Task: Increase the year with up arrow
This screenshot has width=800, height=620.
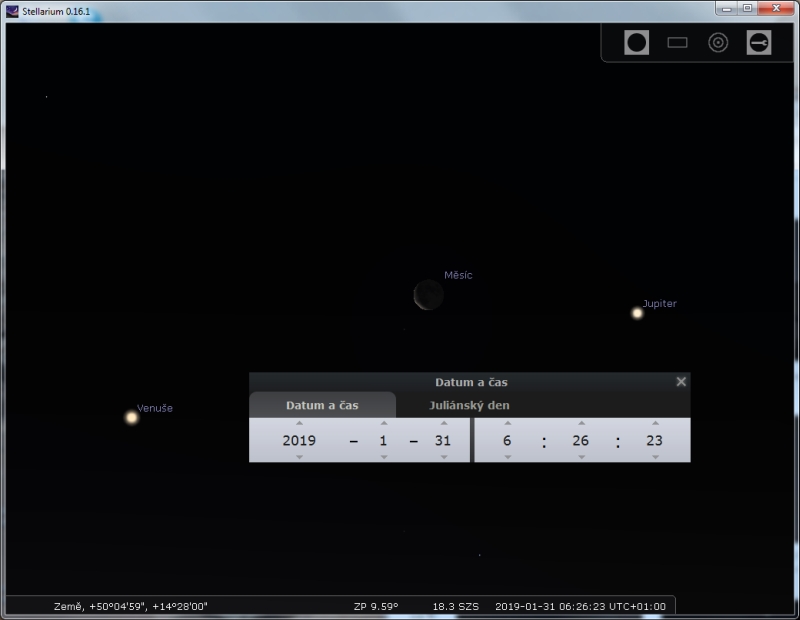Action: tap(299, 423)
